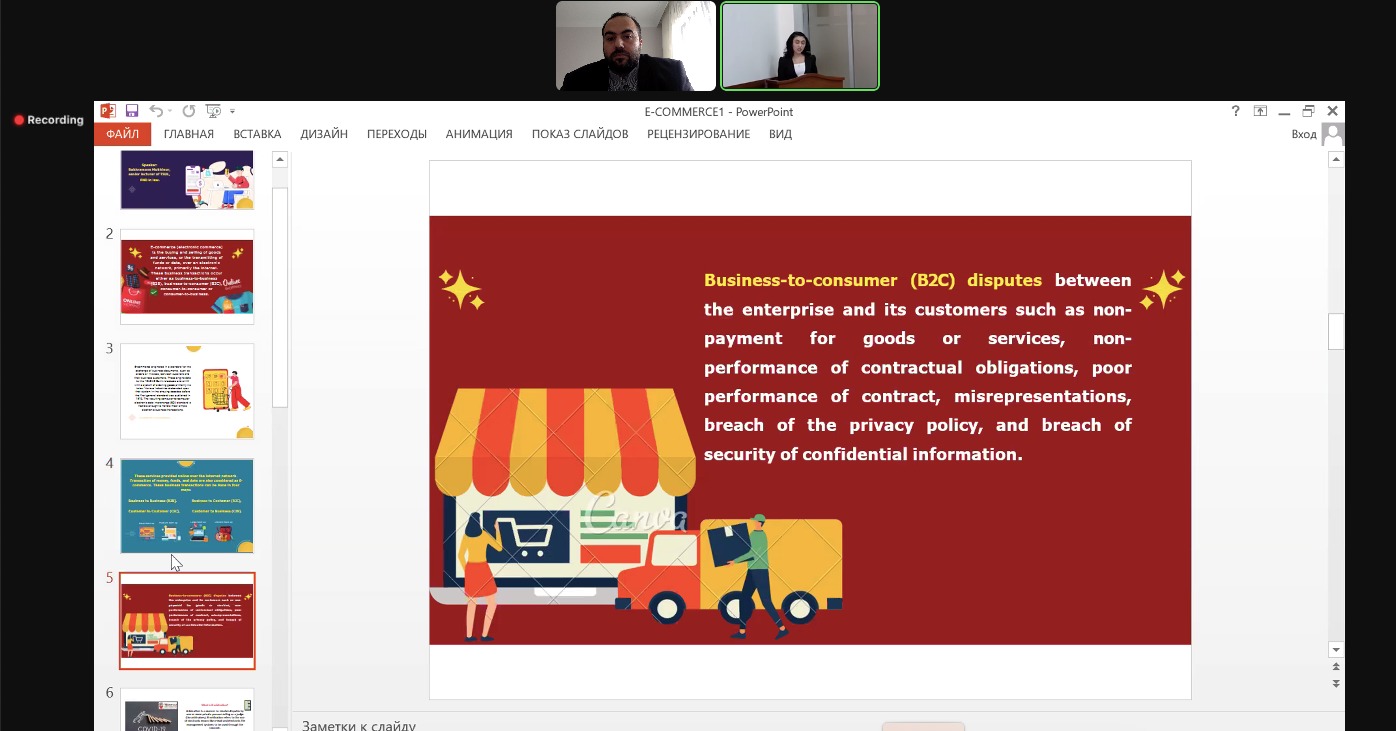Open the Undo history dropdown arrow
Viewport: 1396px width, 731px height.
[x=170, y=111]
